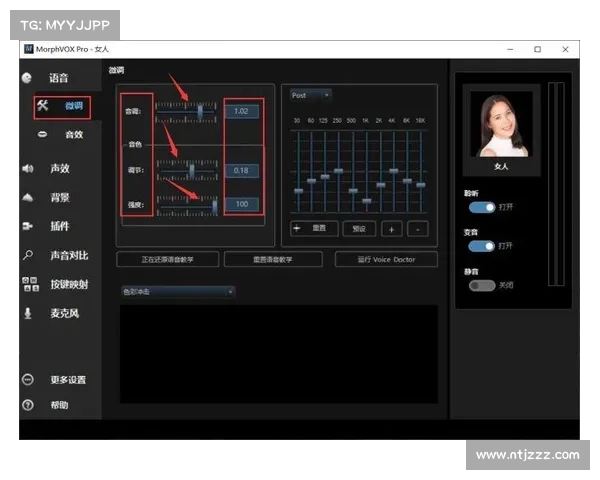Click the button left of Voice Doctor

(x=273, y=260)
